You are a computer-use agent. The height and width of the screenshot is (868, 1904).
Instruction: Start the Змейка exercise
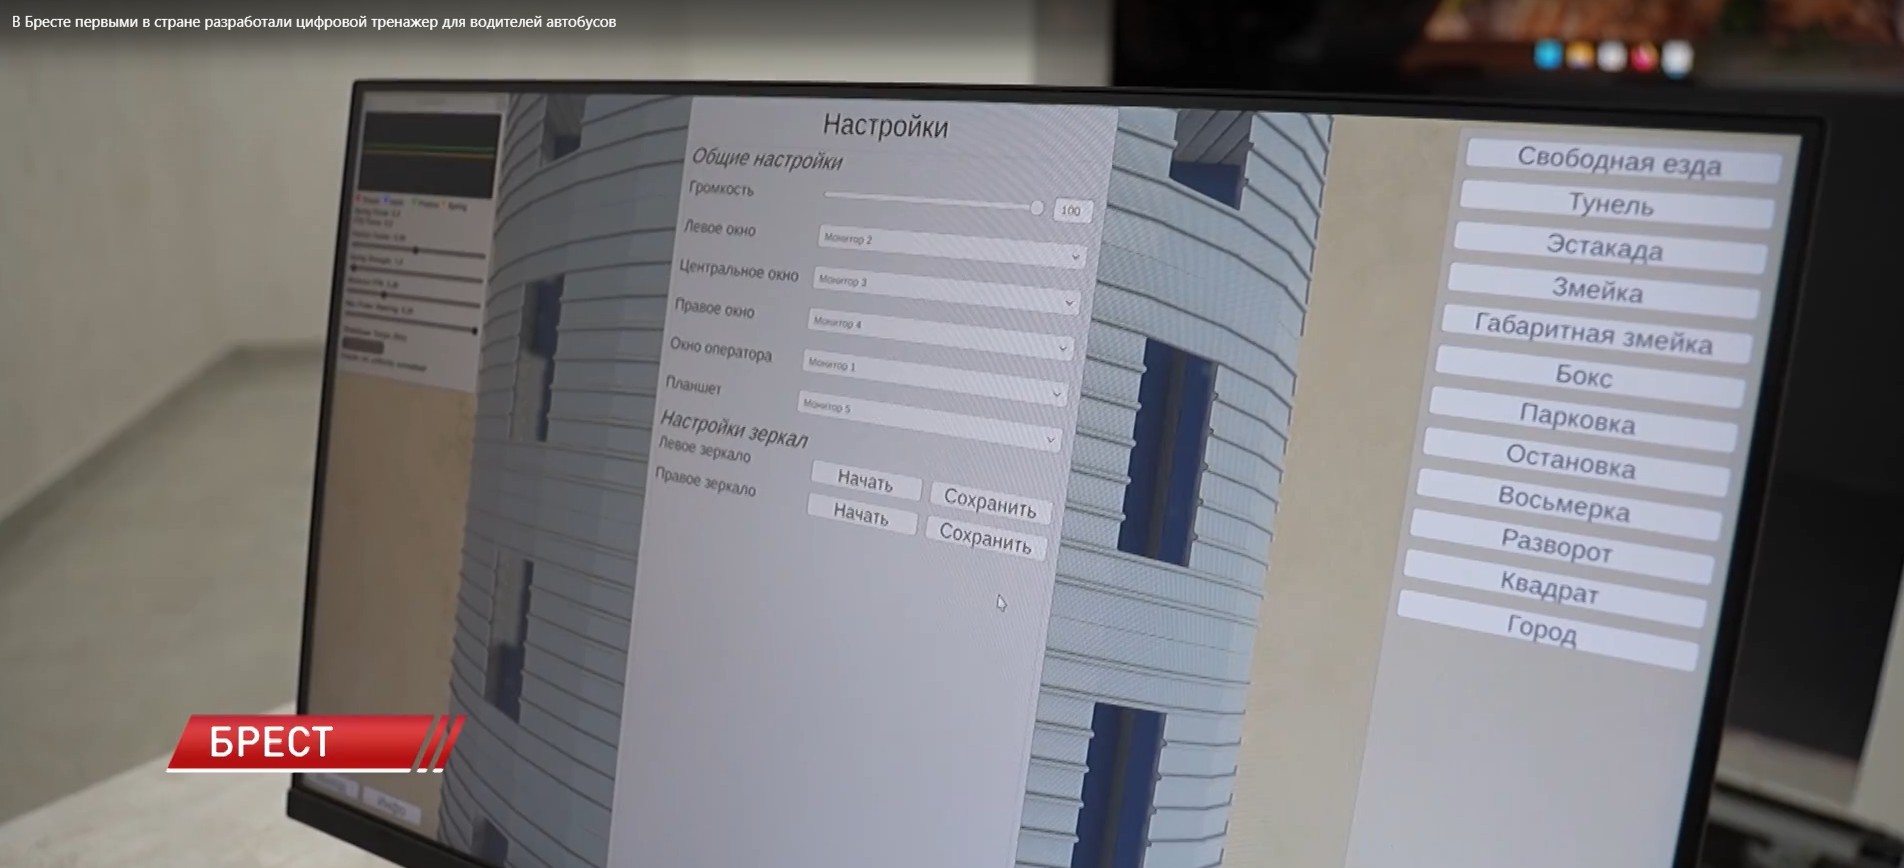(1599, 291)
